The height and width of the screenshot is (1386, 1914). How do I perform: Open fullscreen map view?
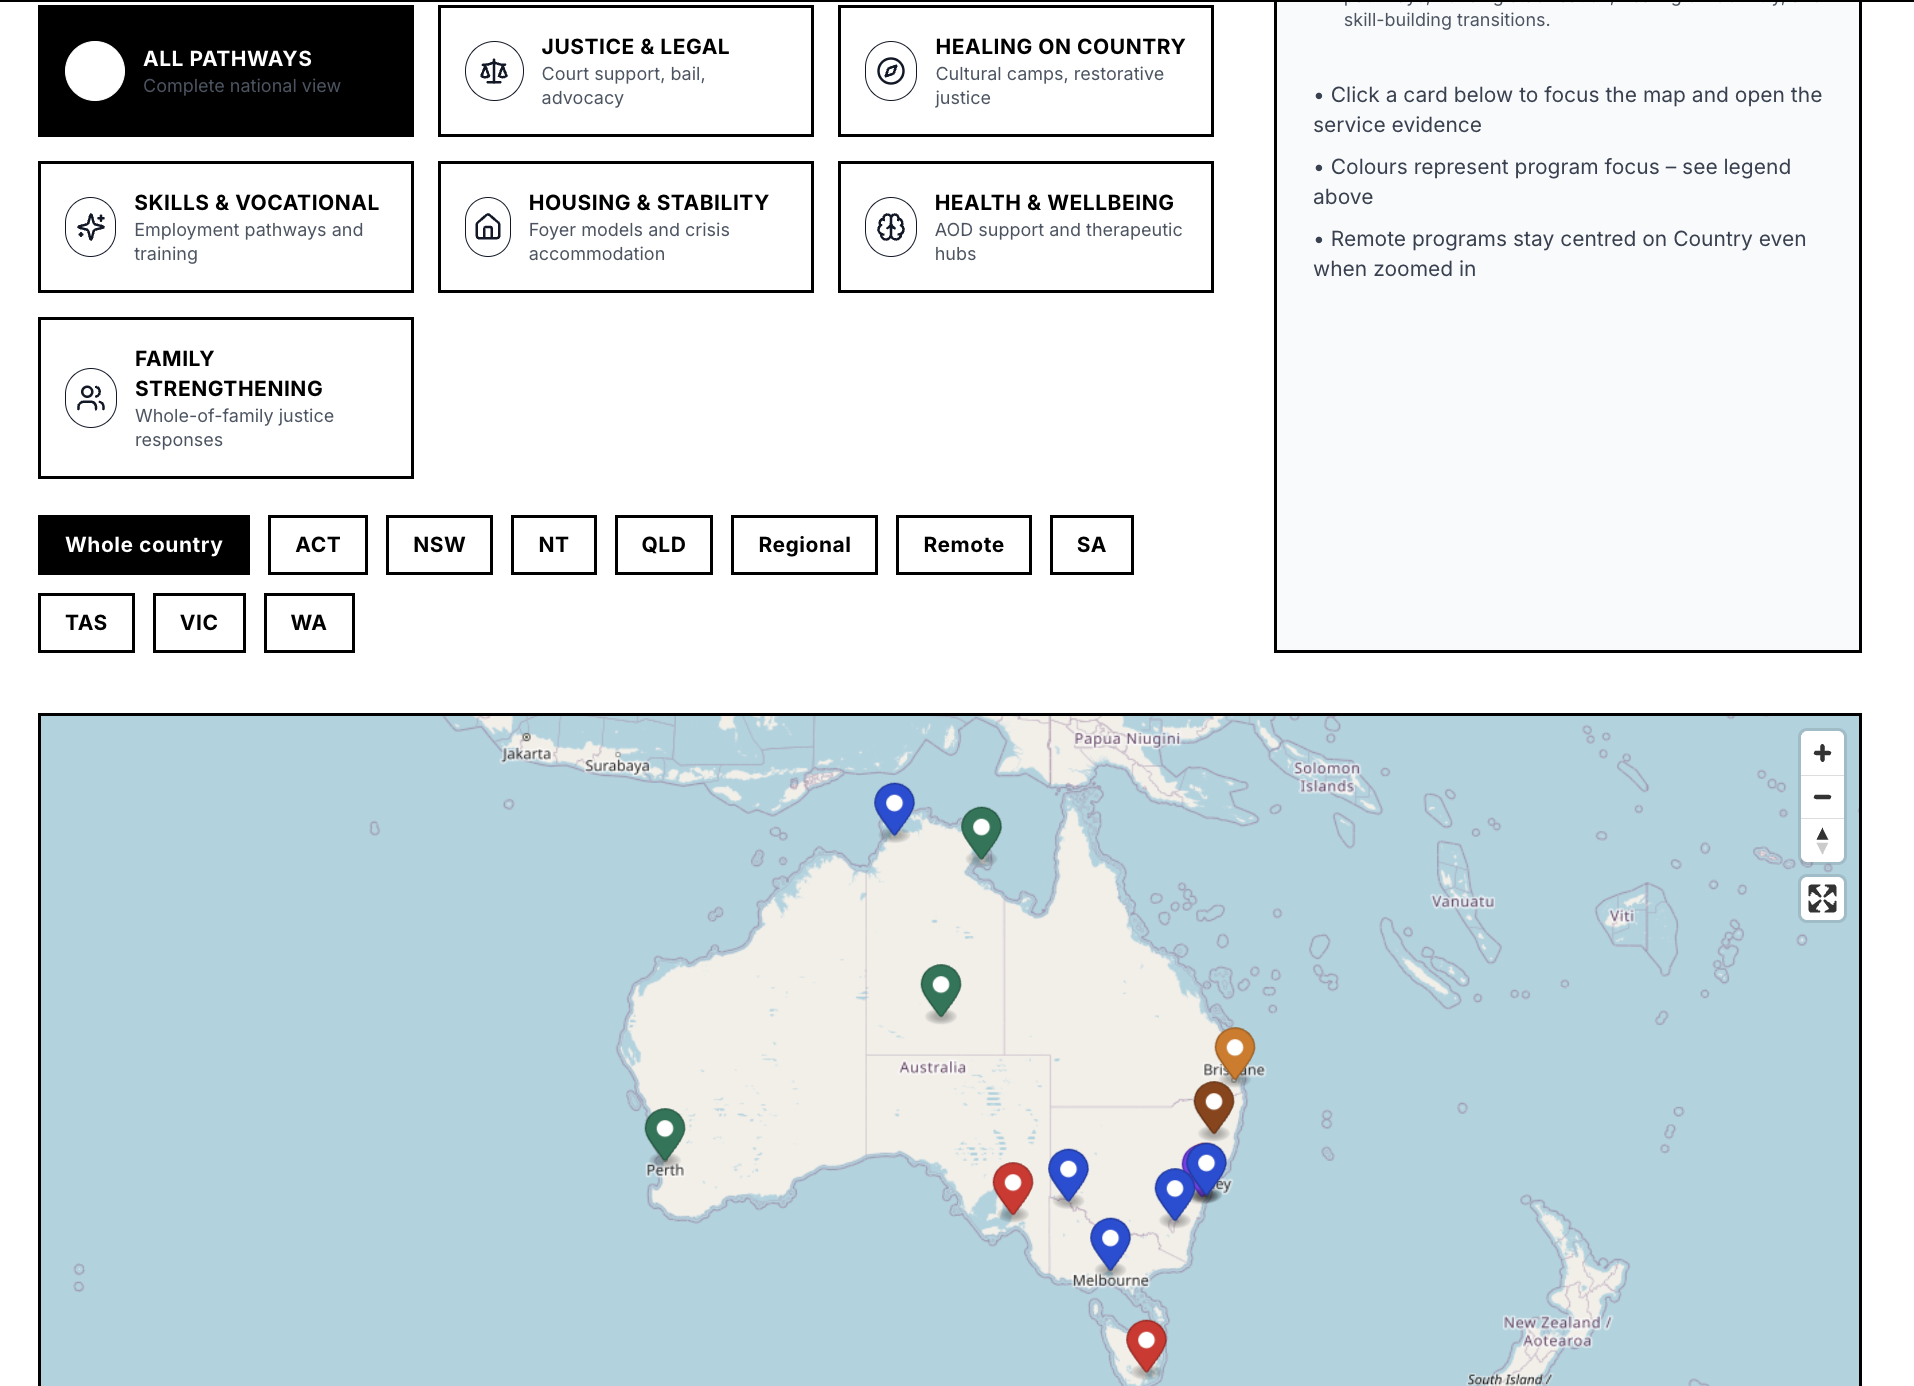[x=1822, y=900]
